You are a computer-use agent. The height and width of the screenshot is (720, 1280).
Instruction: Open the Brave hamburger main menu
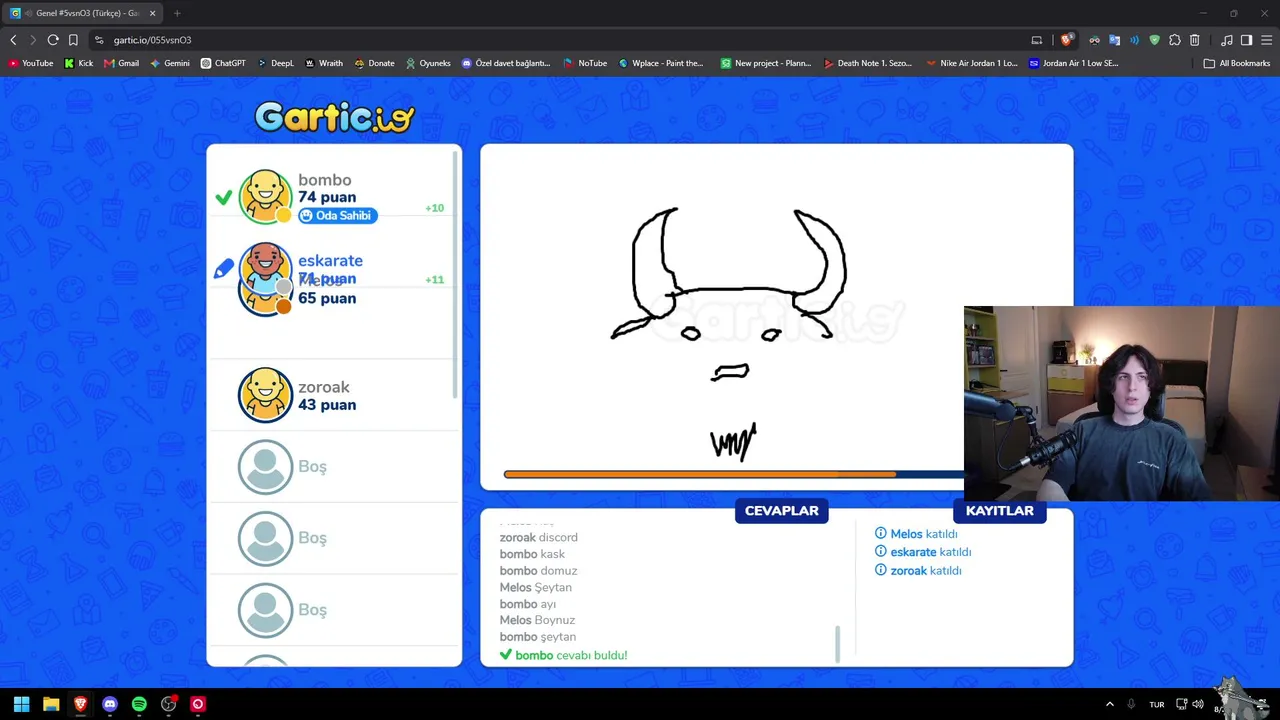point(1266,40)
